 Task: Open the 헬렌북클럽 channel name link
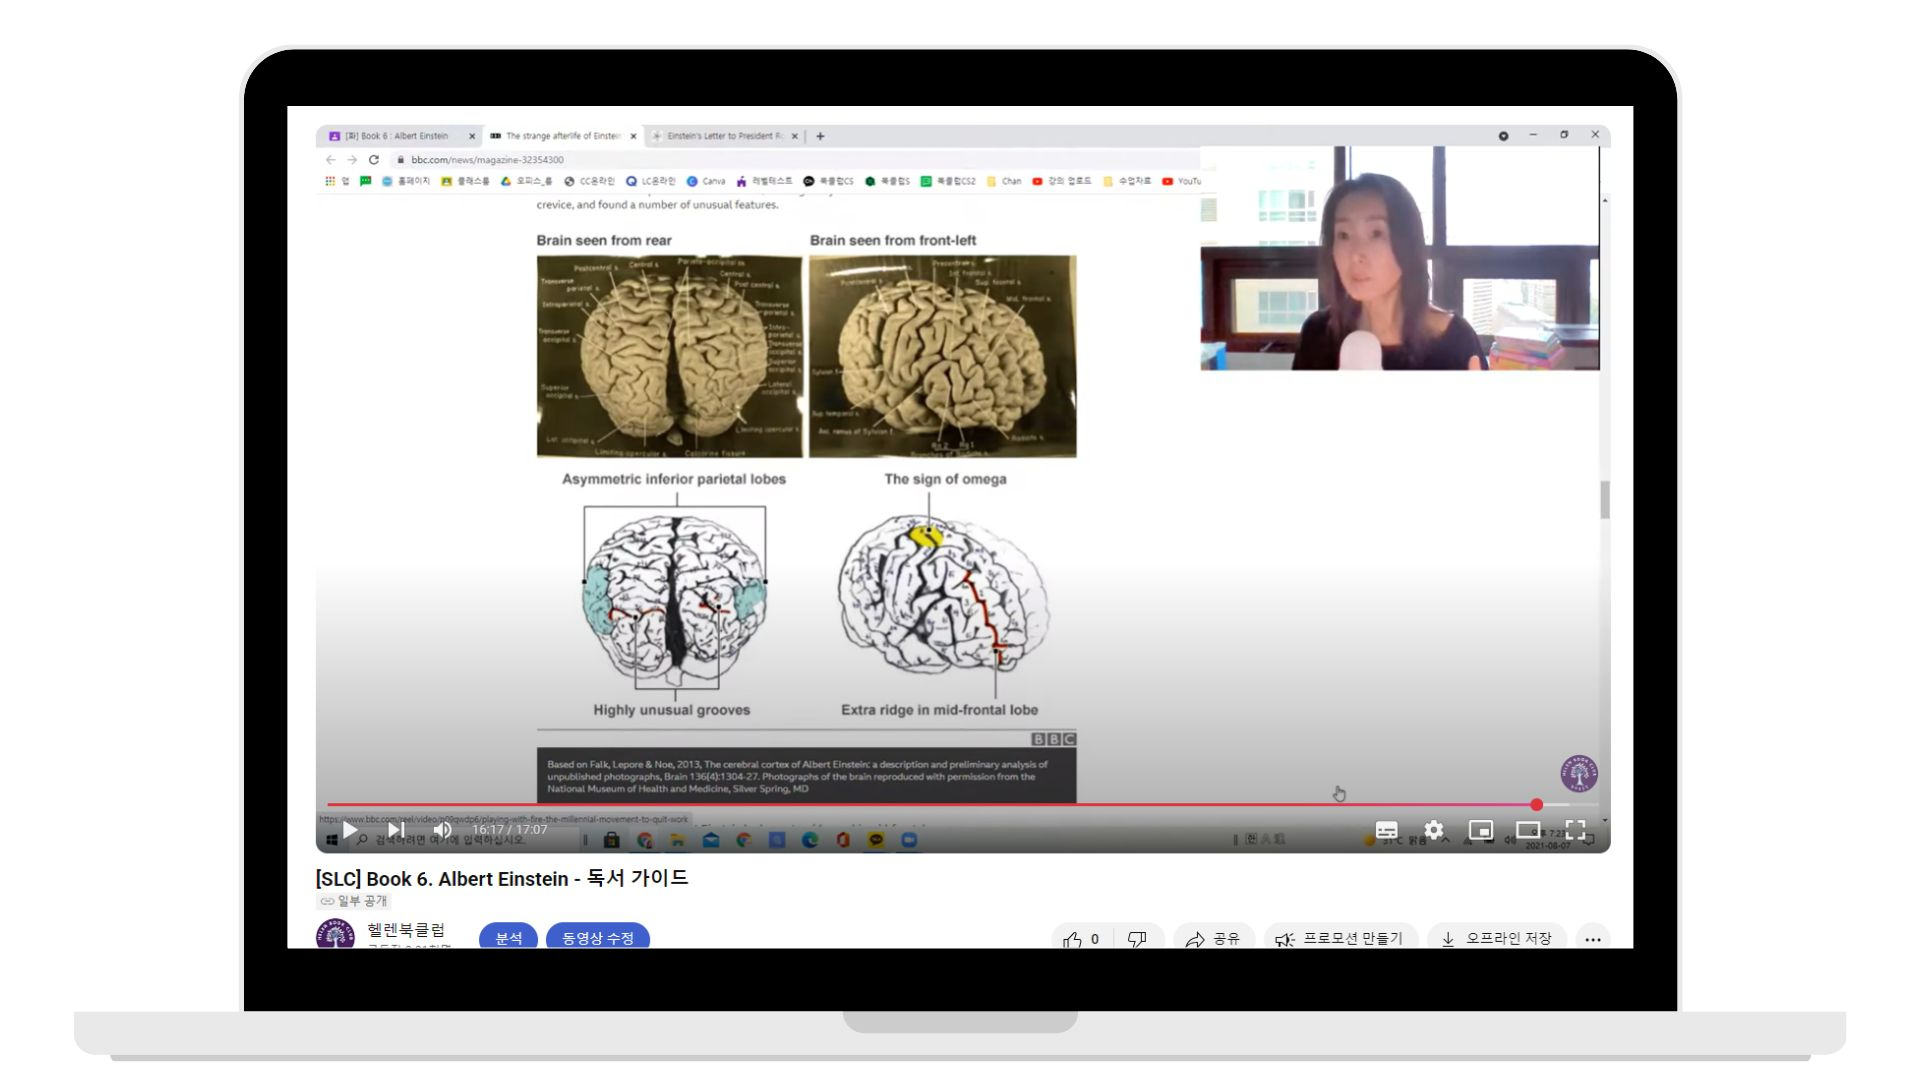[406, 930]
